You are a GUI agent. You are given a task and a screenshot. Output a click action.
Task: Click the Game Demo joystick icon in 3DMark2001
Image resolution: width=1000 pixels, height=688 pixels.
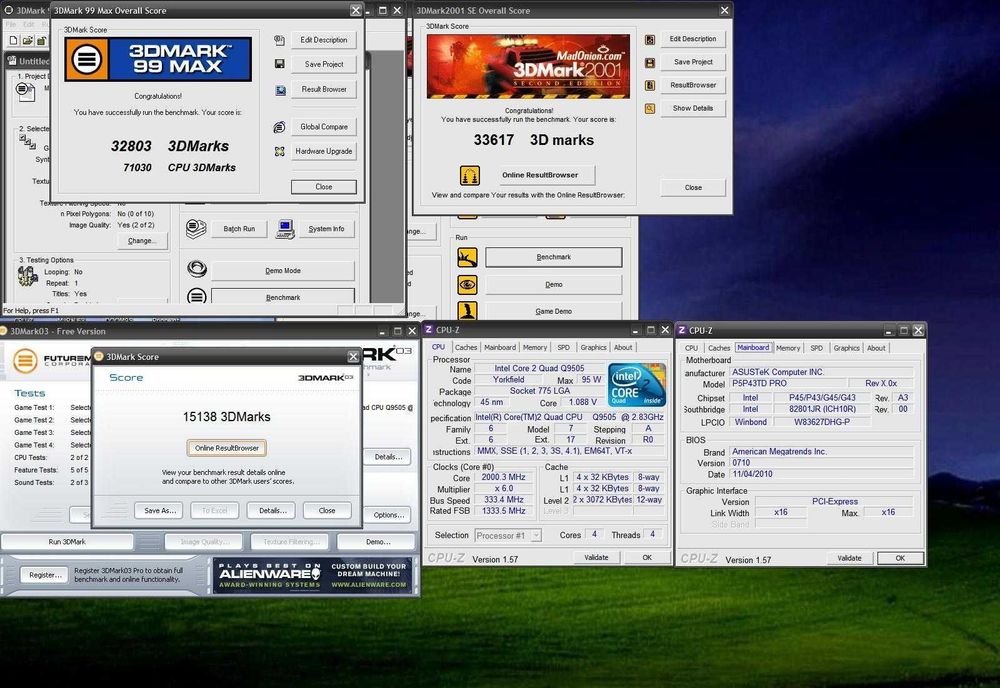[467, 311]
